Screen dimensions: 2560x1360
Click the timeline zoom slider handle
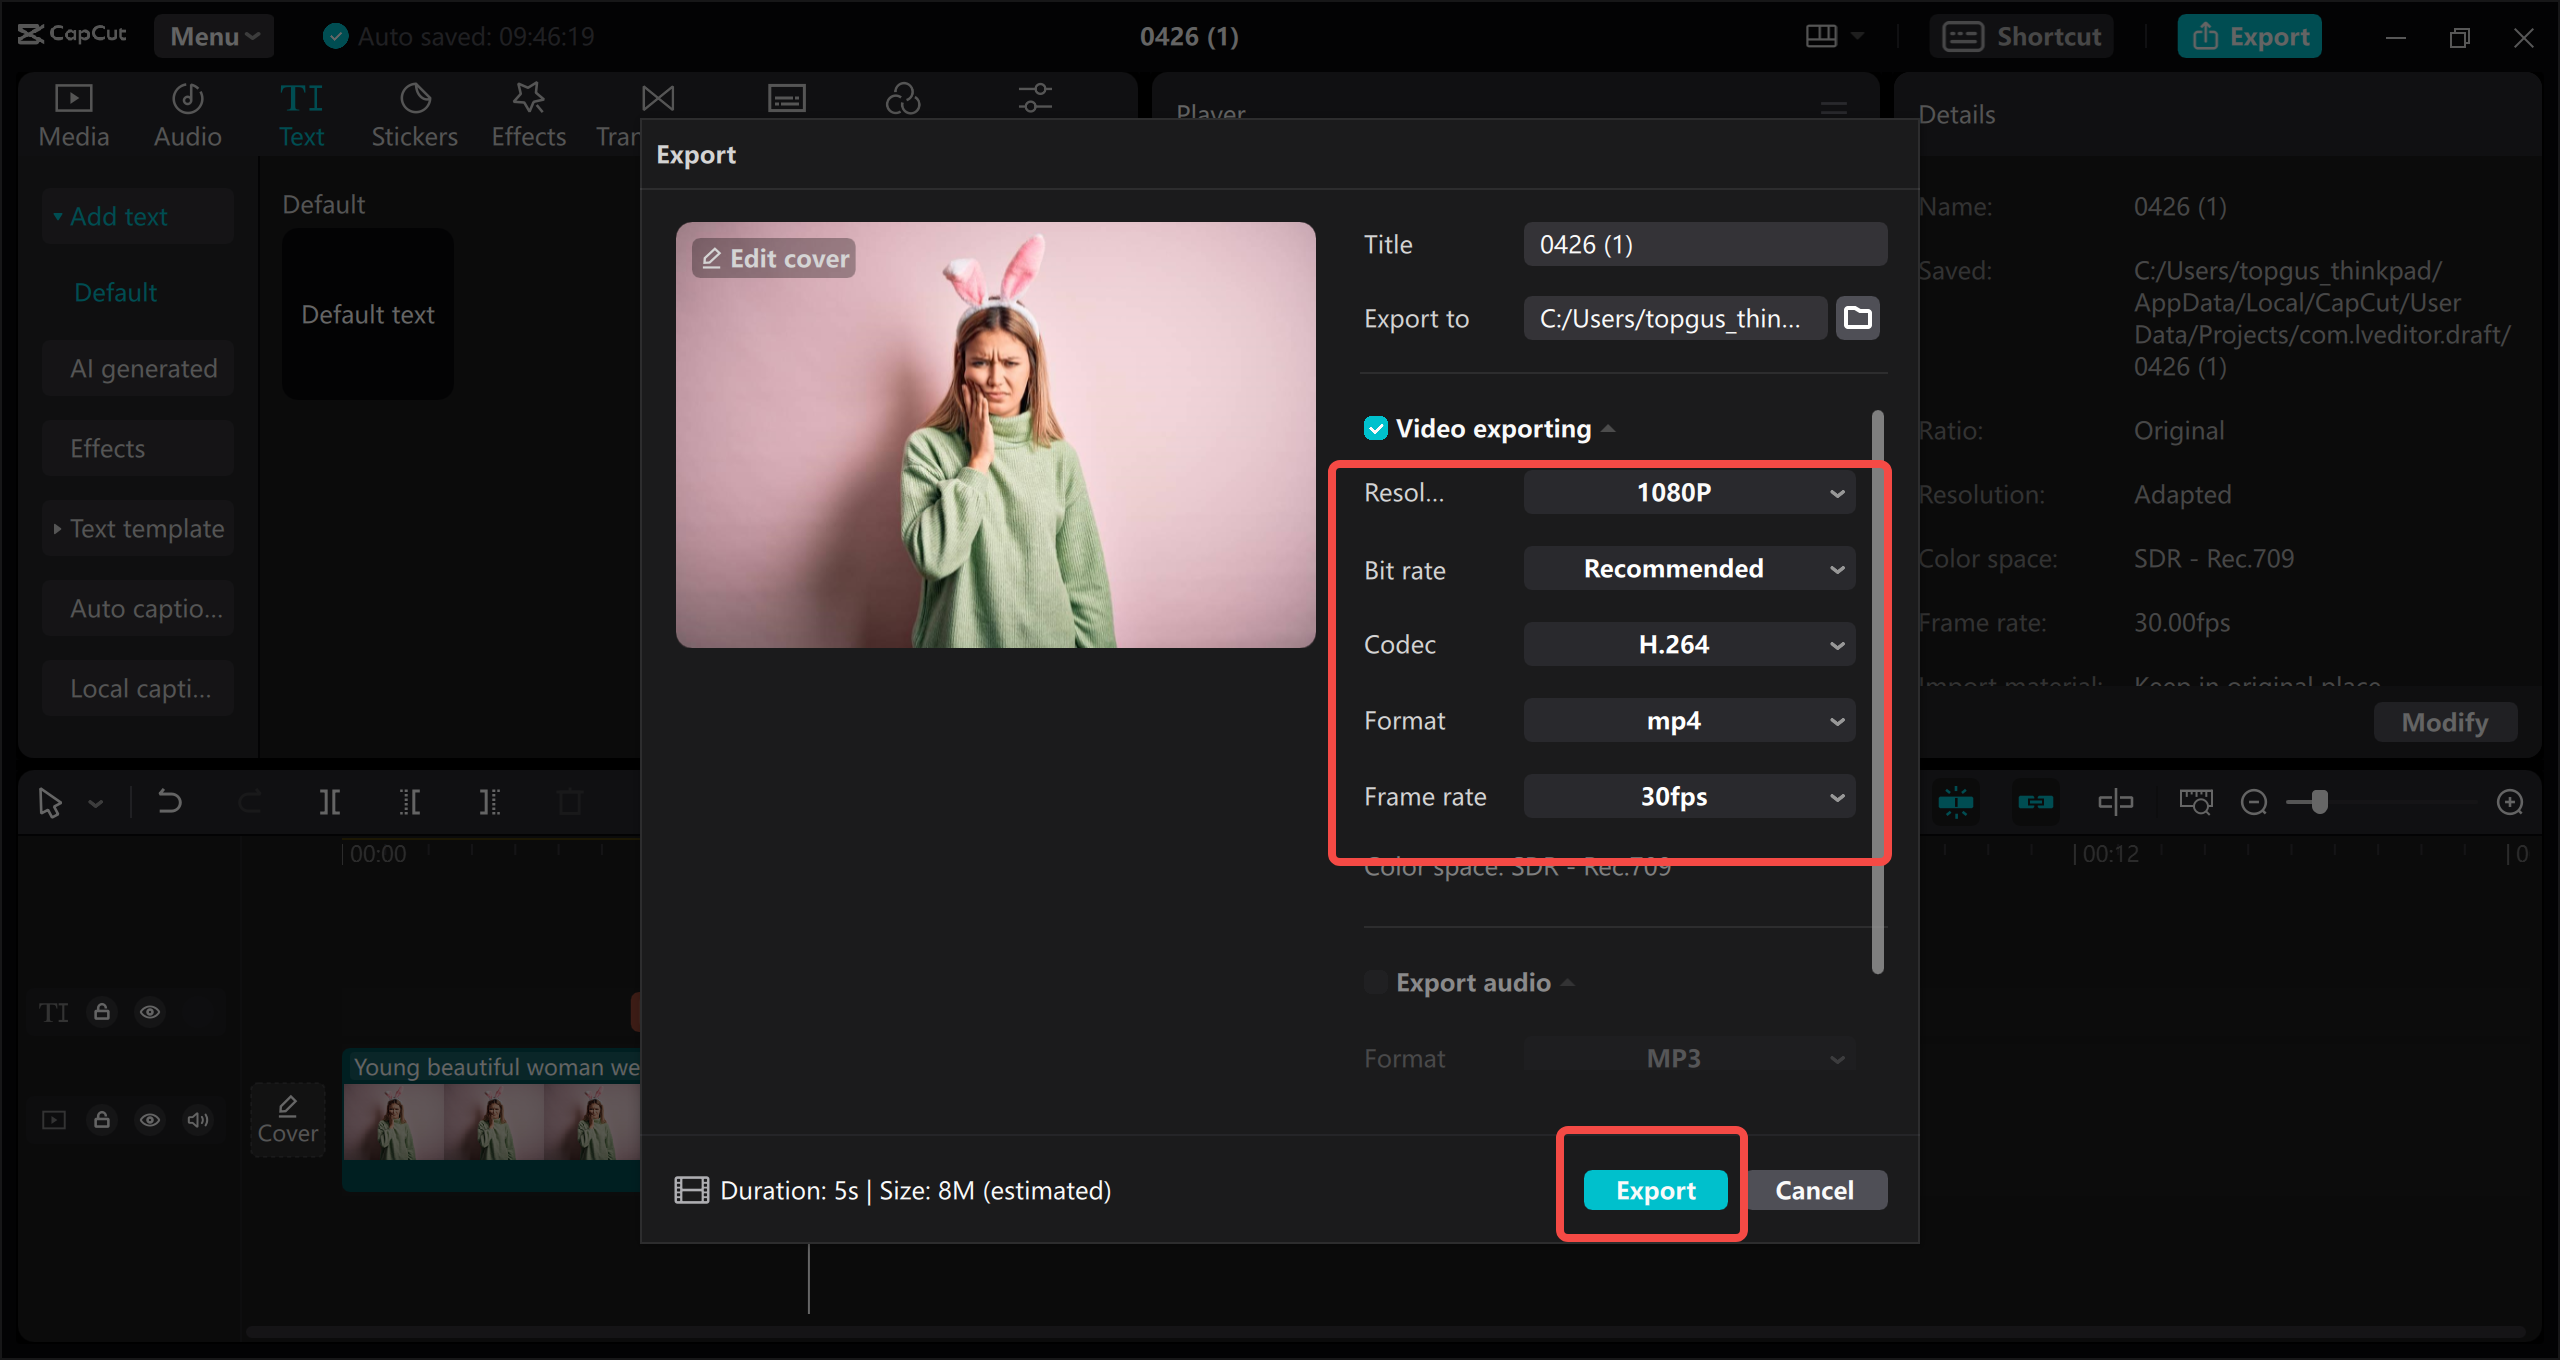click(x=2320, y=802)
